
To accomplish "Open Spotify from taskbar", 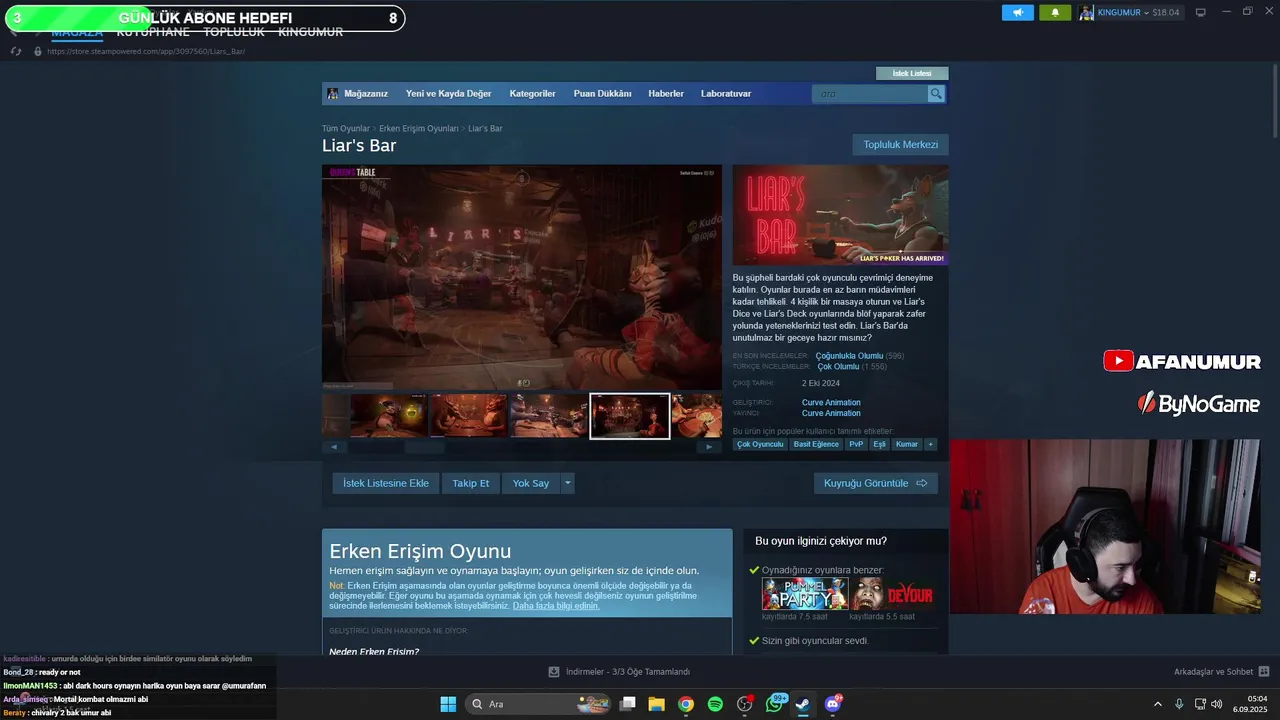I will pyautogui.click(x=715, y=704).
